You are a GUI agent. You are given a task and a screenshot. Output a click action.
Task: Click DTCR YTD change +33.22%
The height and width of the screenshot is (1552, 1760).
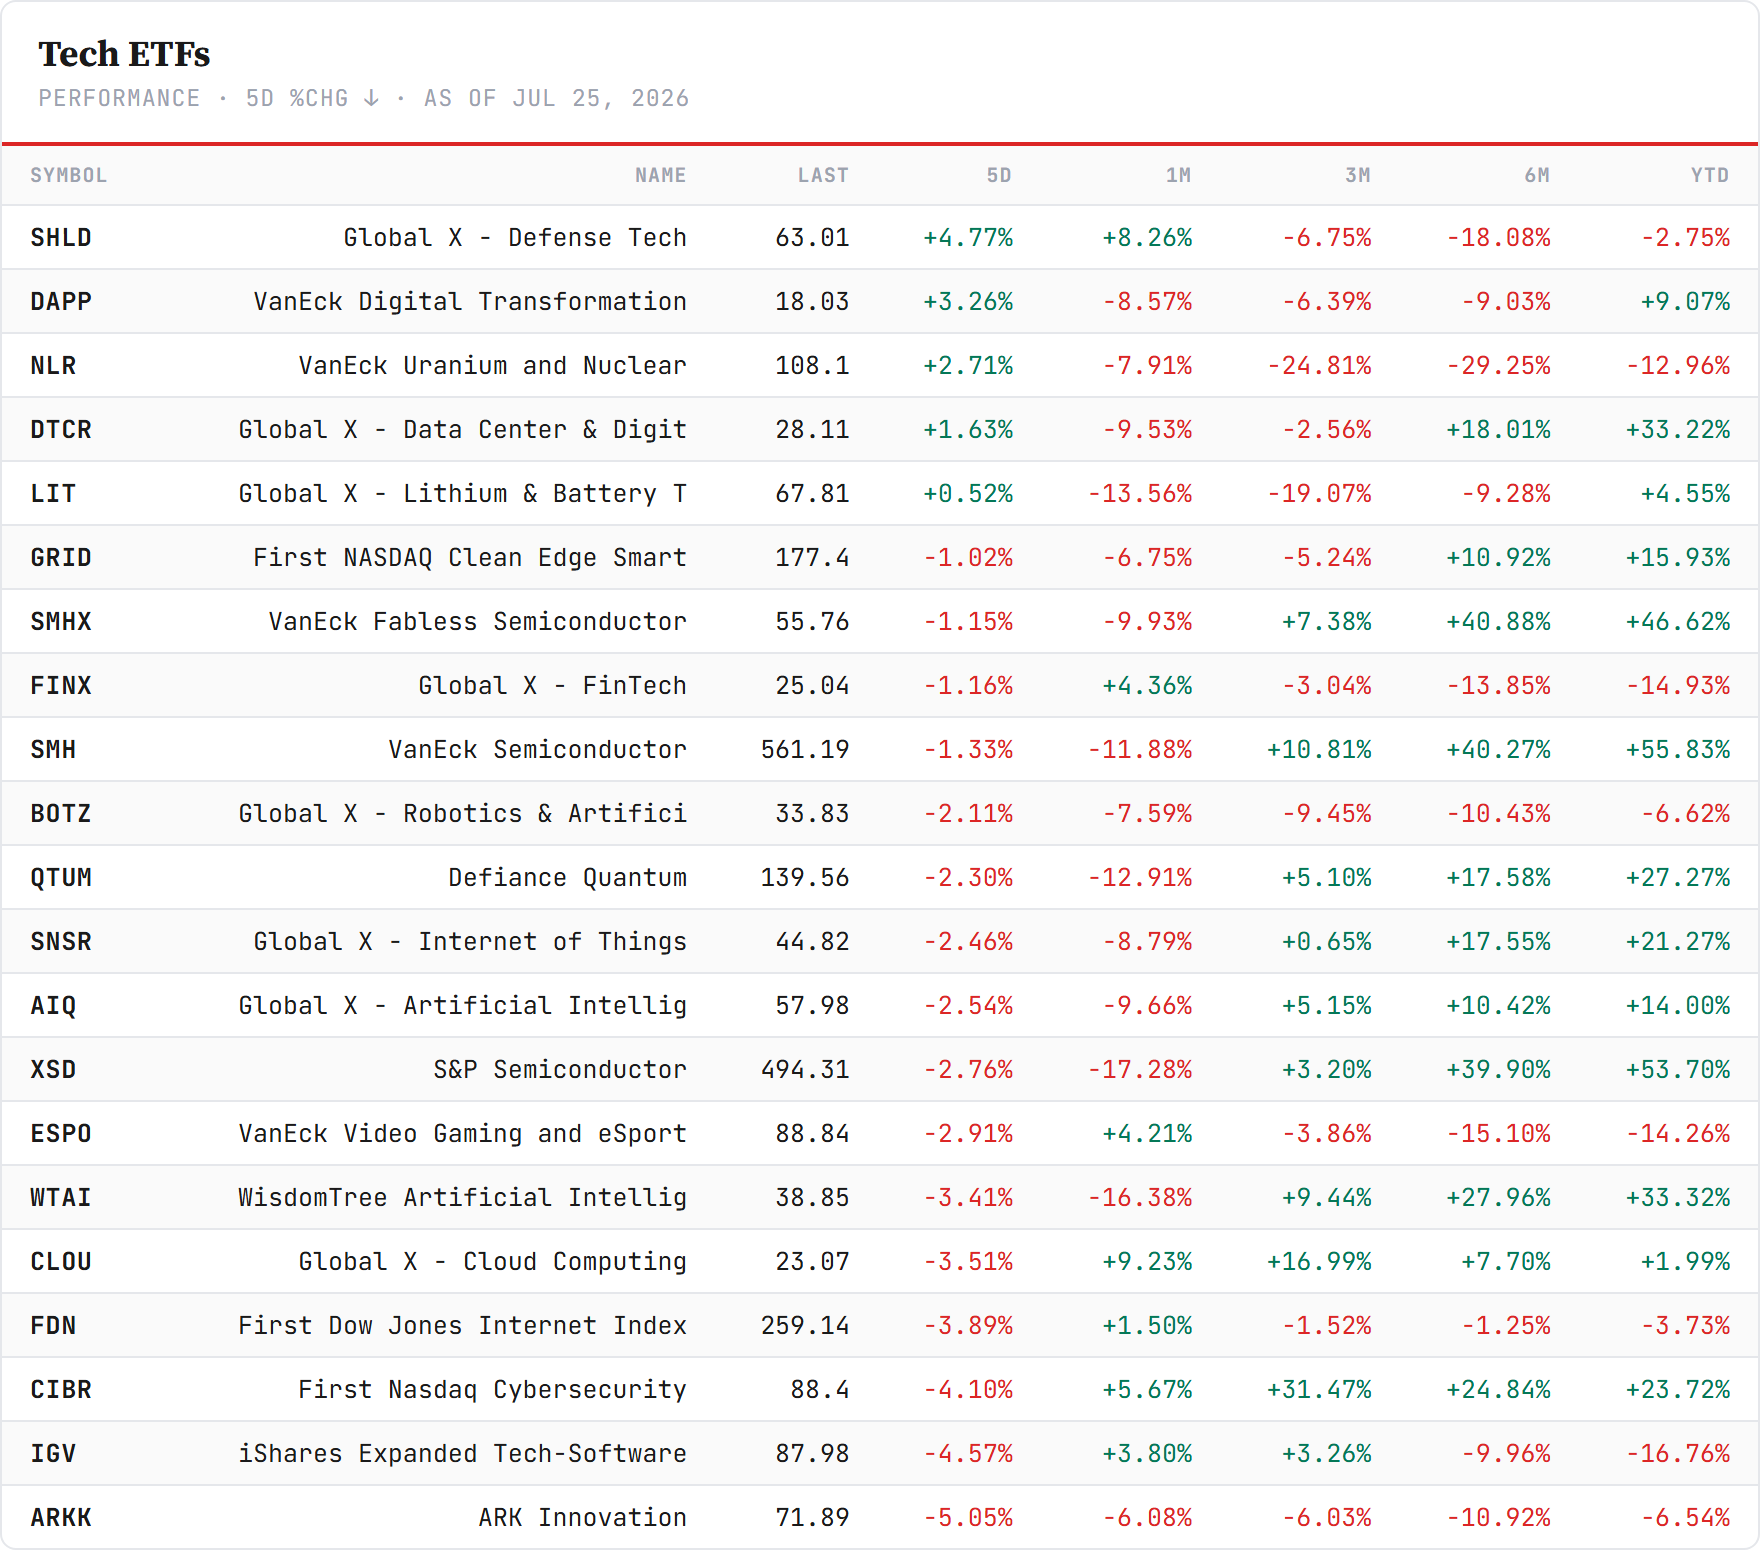click(x=1677, y=430)
